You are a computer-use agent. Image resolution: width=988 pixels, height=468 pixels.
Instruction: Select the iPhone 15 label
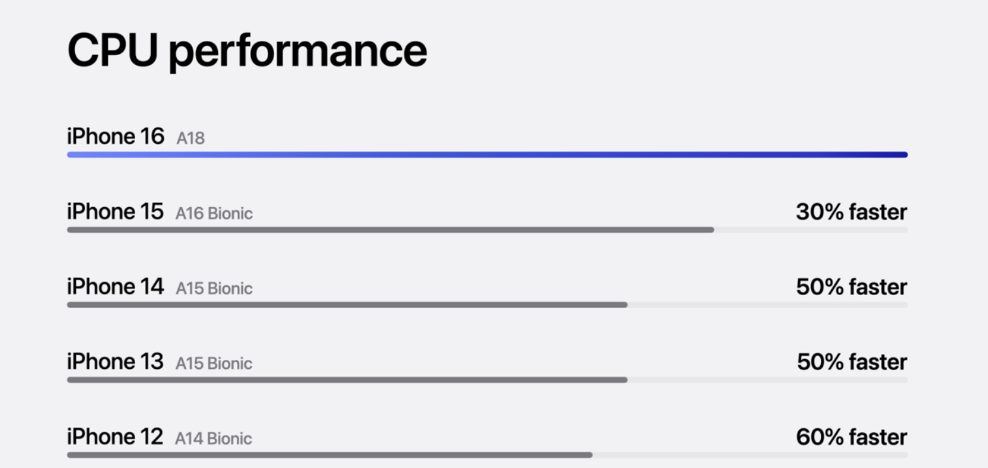click(115, 211)
